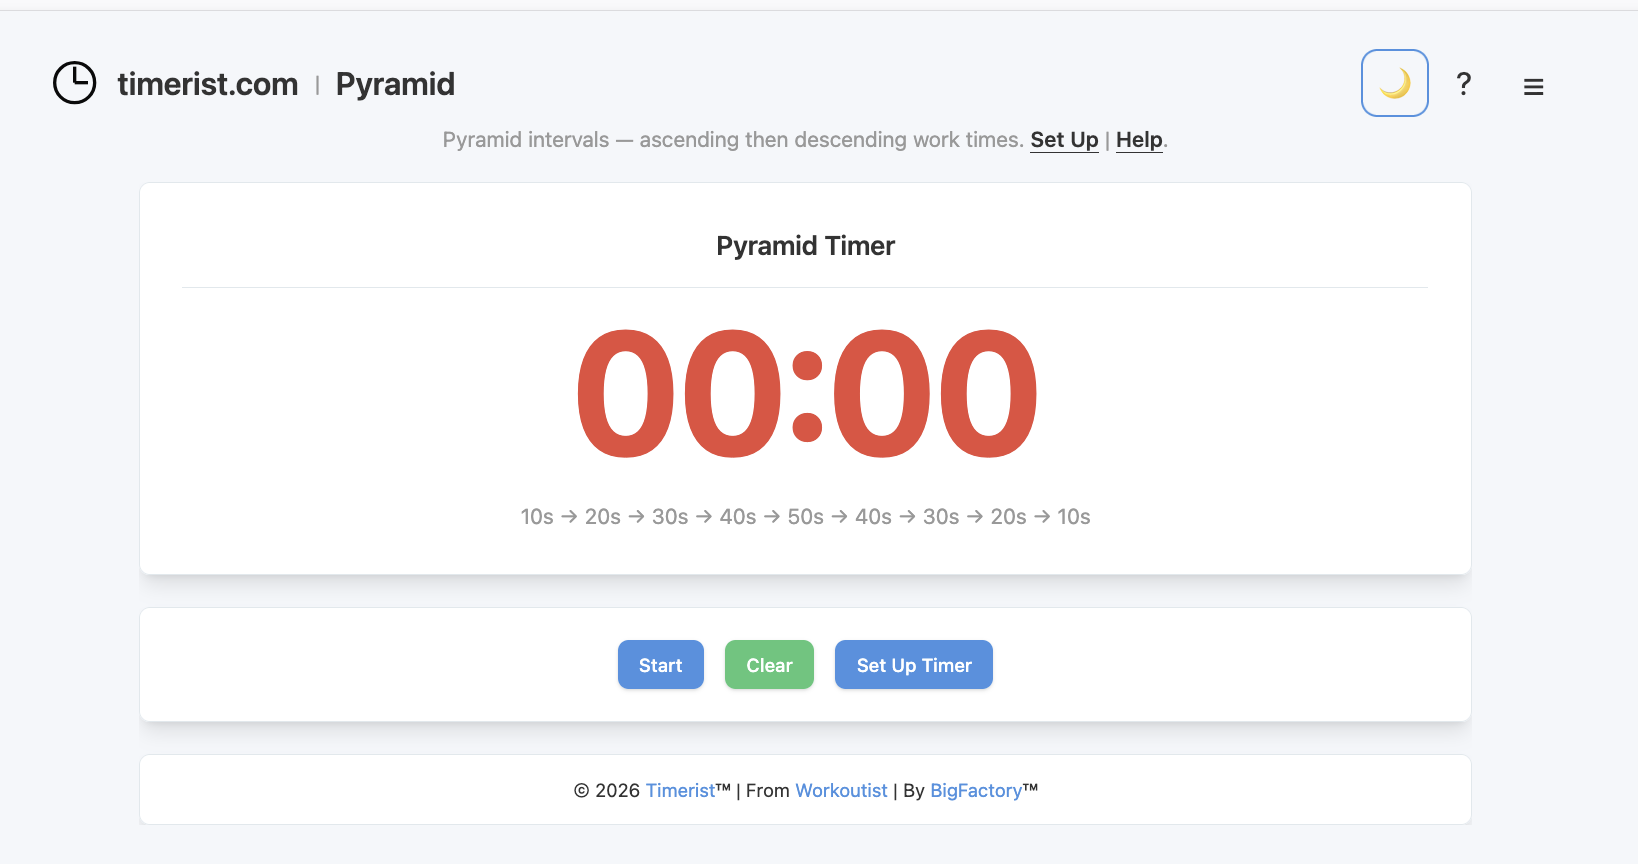Image resolution: width=1638 pixels, height=864 pixels.
Task: Visit the Timerist footer link
Action: 681,790
